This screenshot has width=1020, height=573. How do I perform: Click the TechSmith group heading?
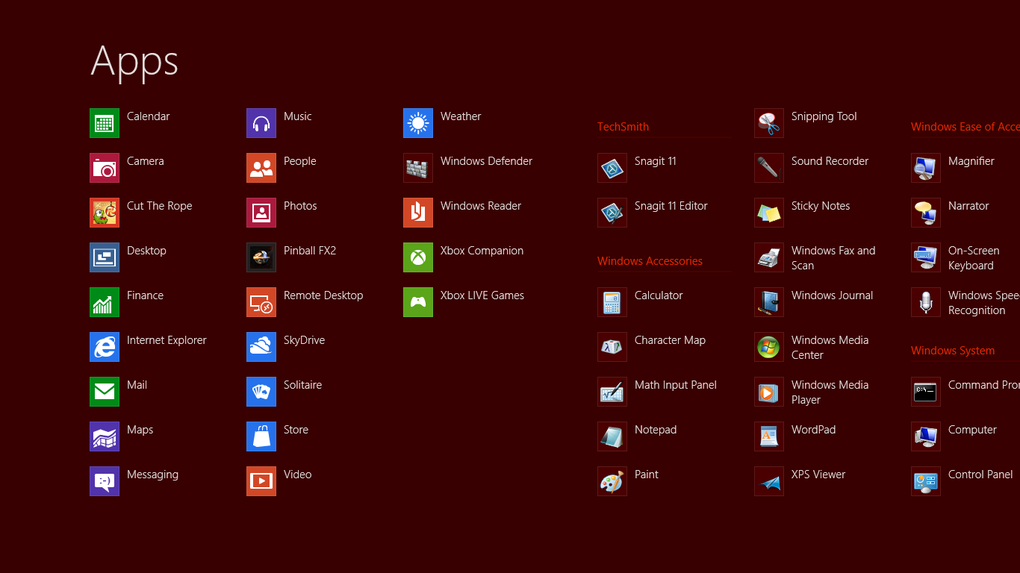coord(623,127)
